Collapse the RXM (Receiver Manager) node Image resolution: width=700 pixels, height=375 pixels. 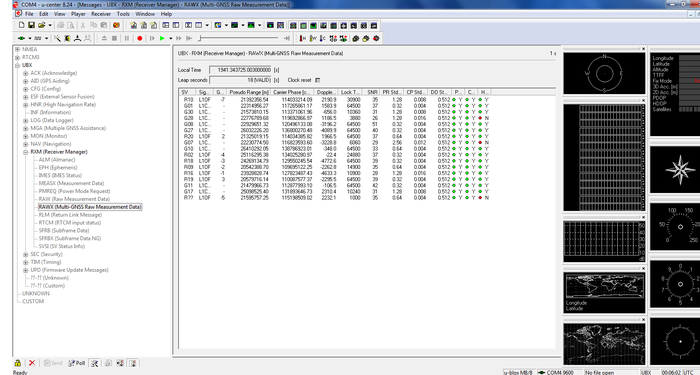[25, 152]
